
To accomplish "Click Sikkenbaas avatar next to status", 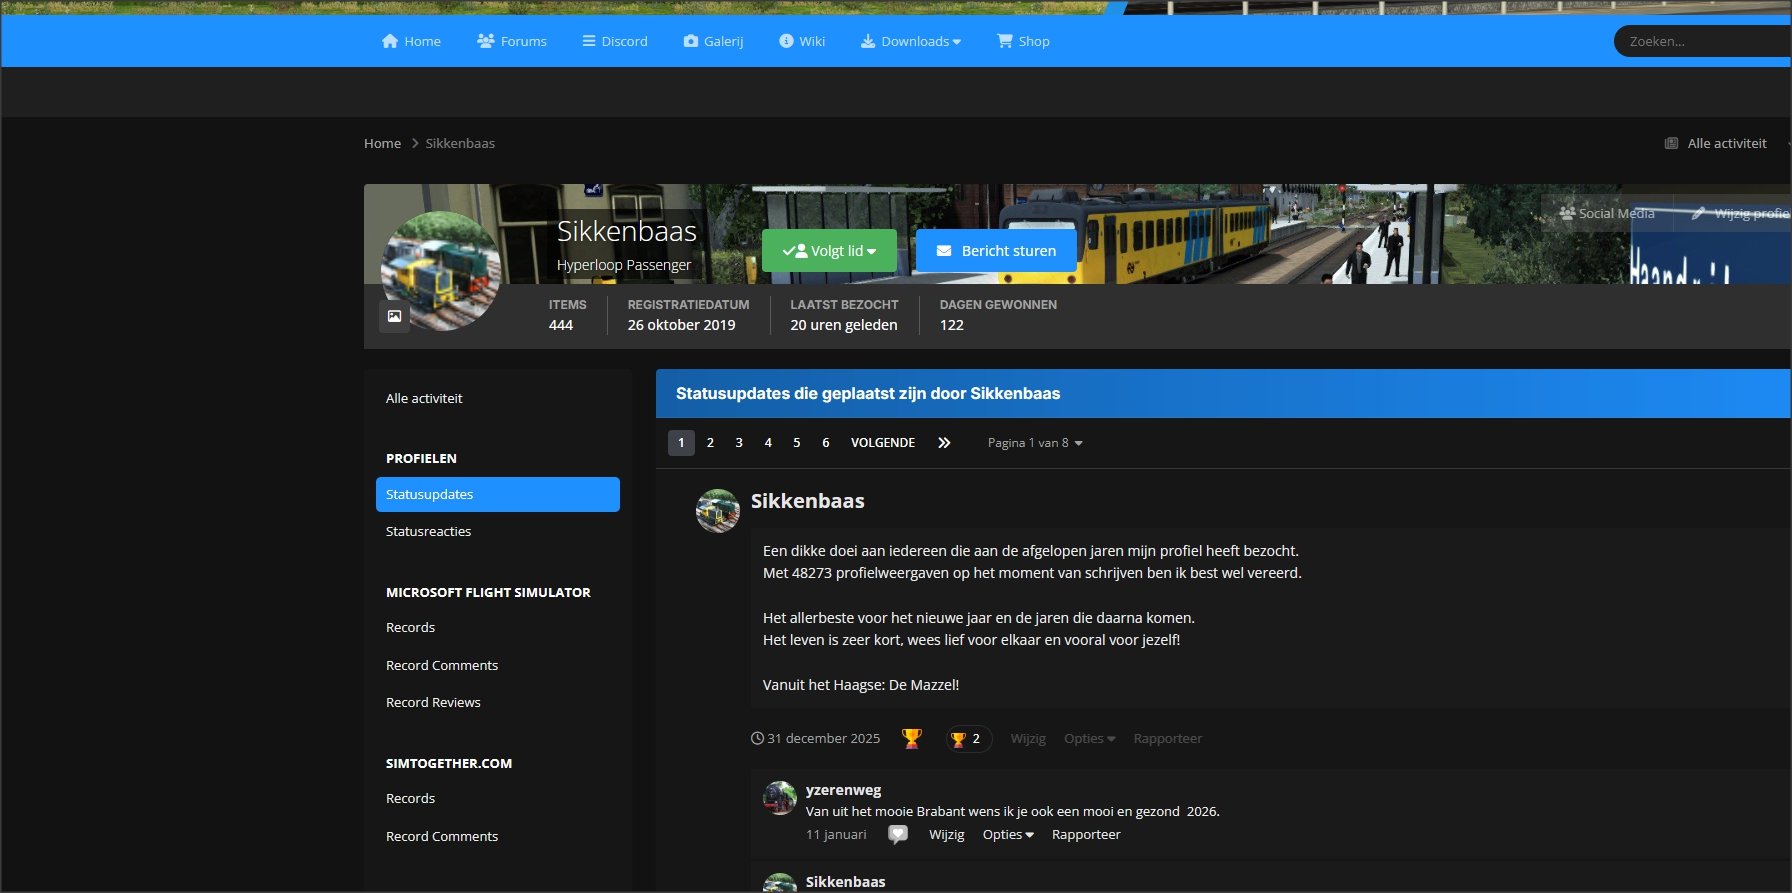I will click(717, 511).
